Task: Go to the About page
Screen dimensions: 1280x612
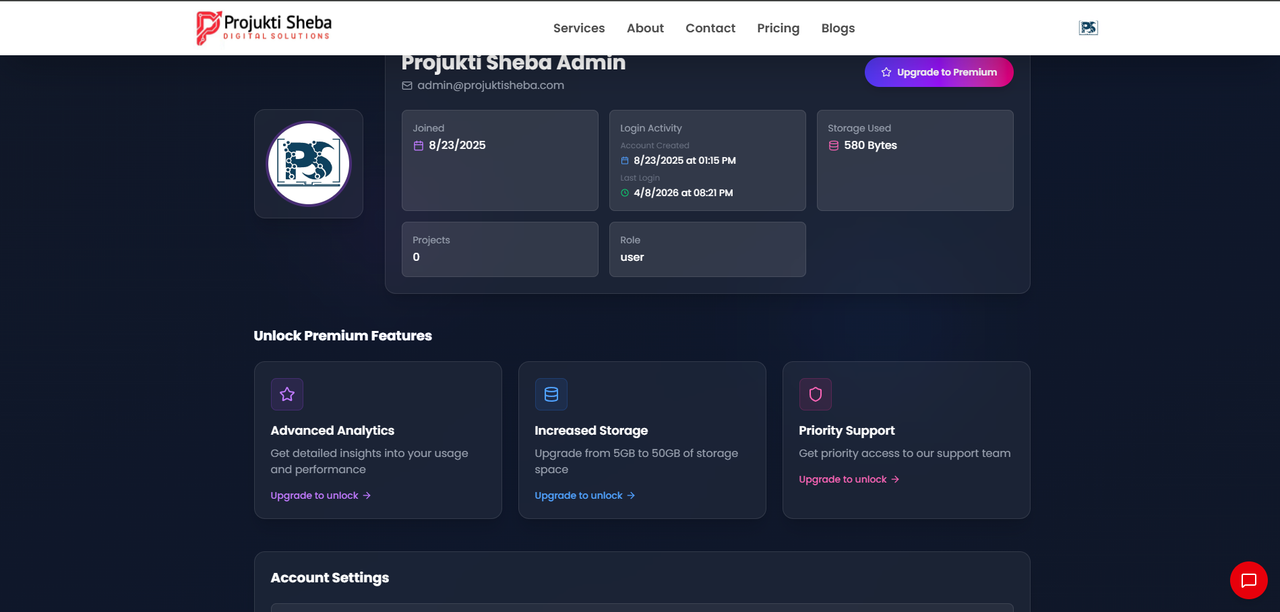Action: [x=645, y=28]
